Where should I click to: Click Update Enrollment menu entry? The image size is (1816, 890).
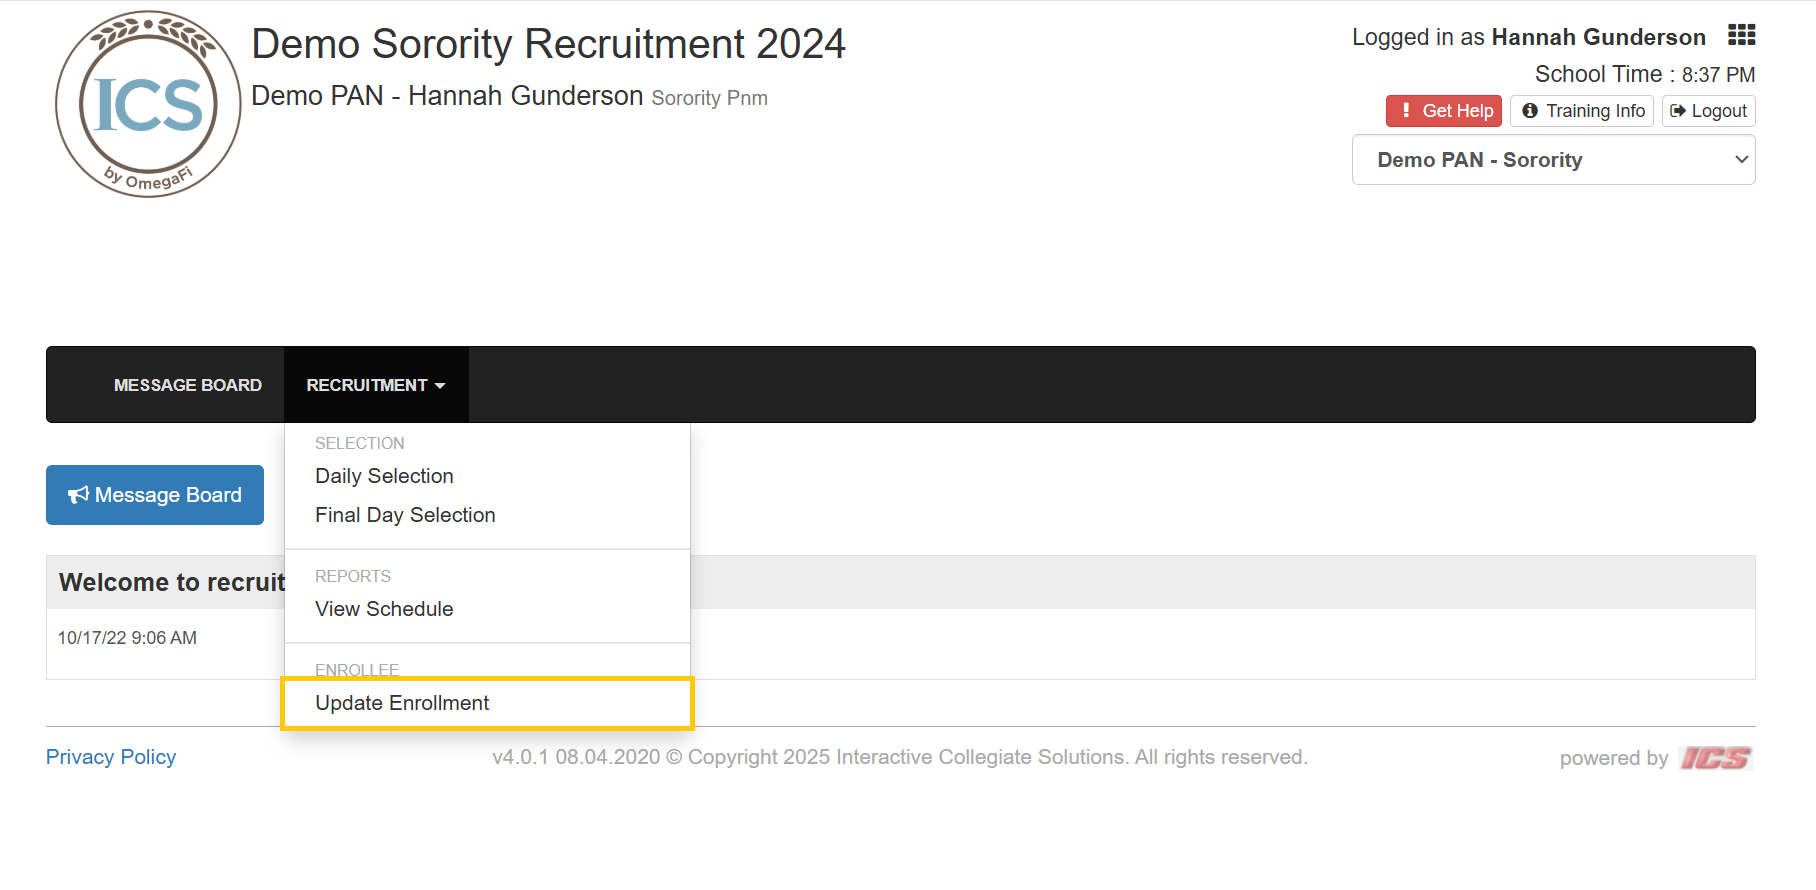[x=402, y=703]
